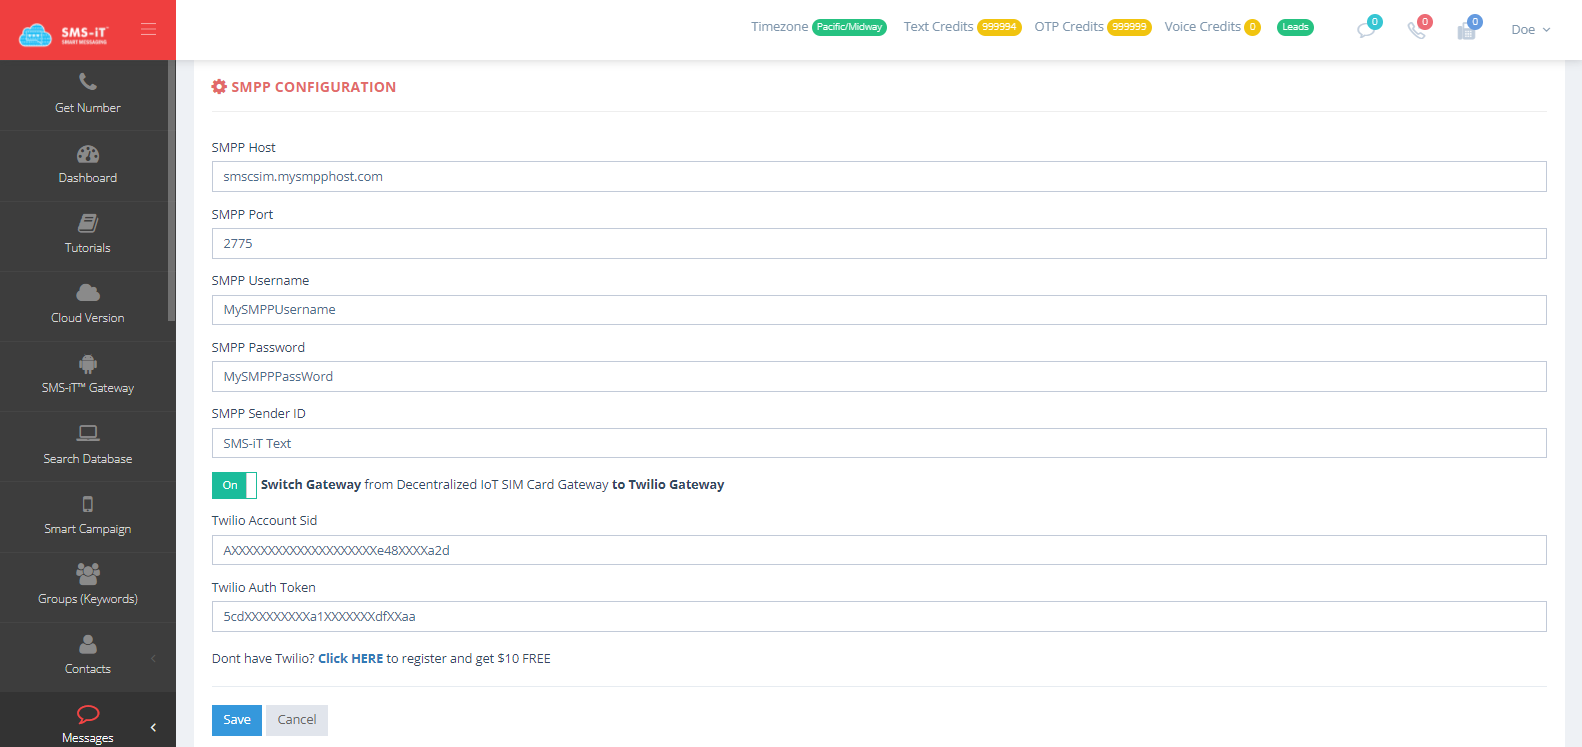
Task: Turn off the Switch Gateway toggle
Action: 234,485
